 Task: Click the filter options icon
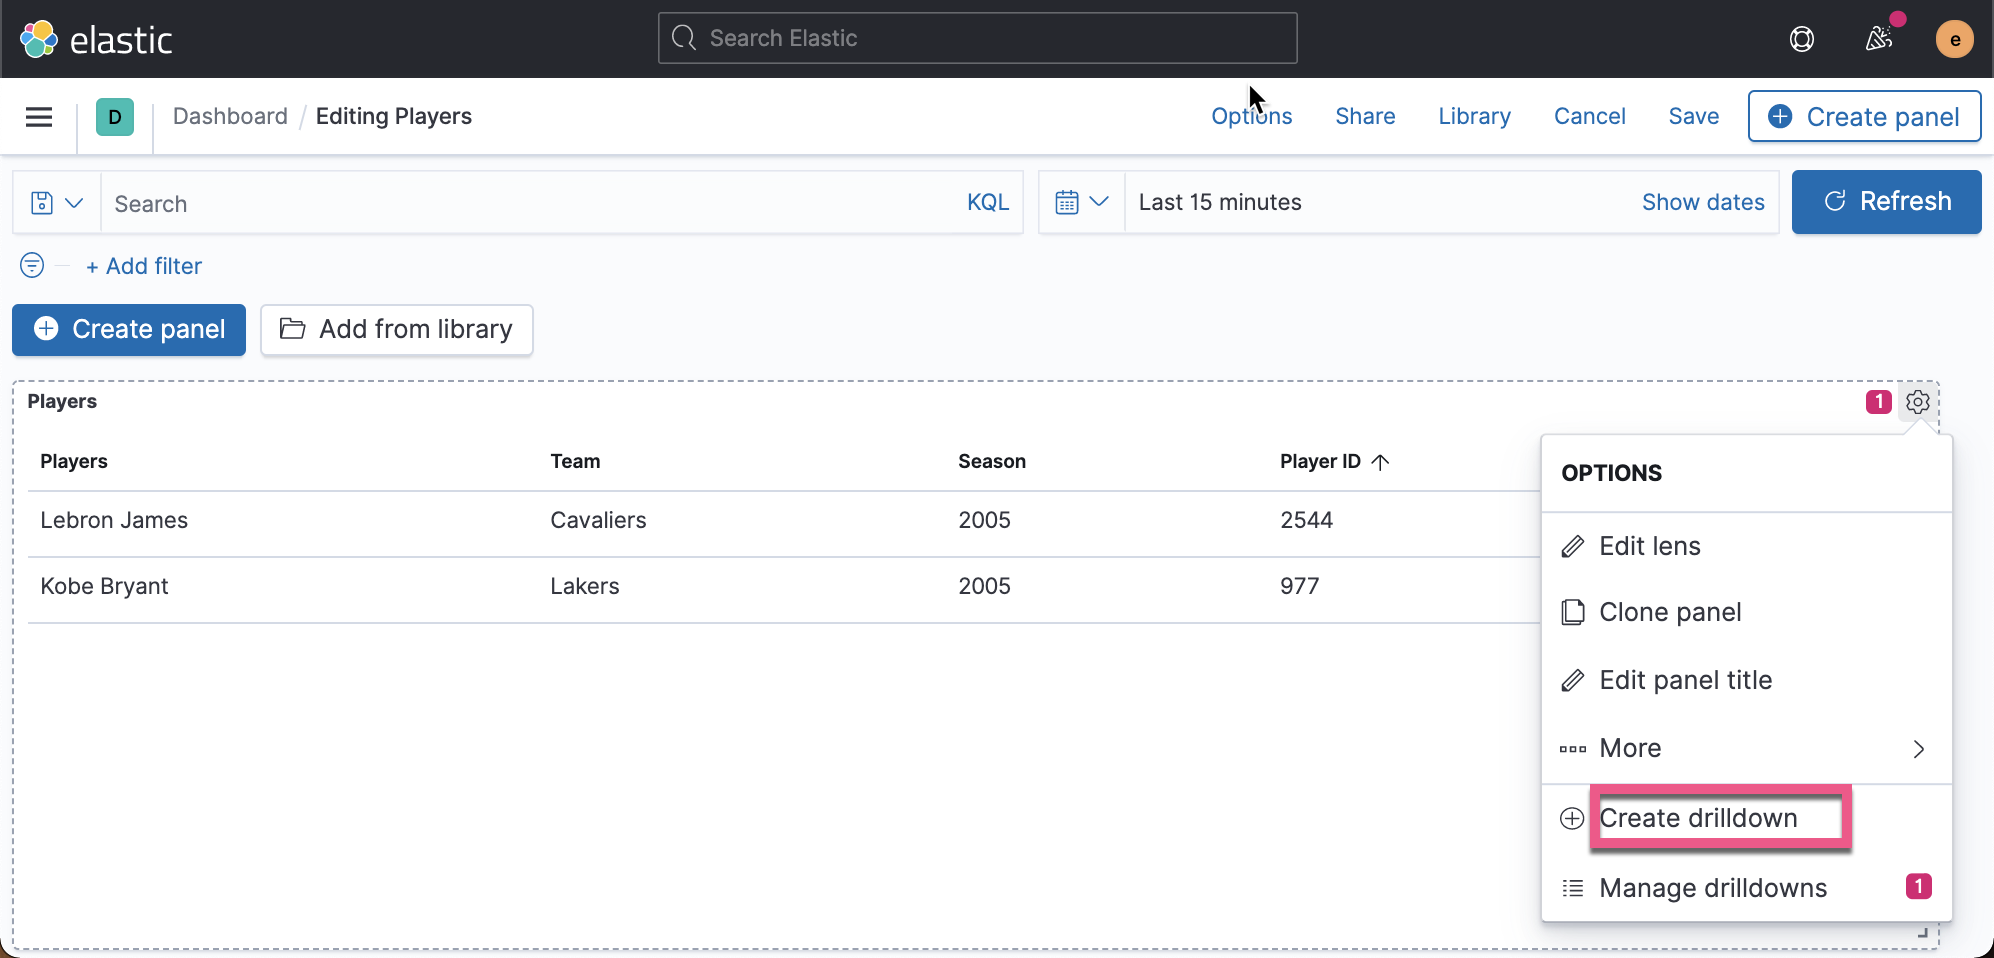point(32,265)
